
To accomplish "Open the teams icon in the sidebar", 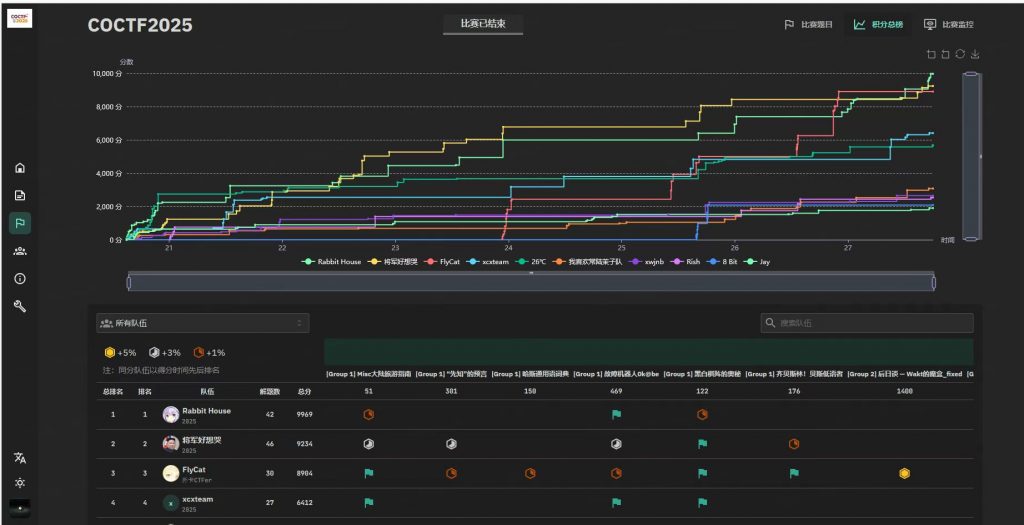I will coord(20,251).
